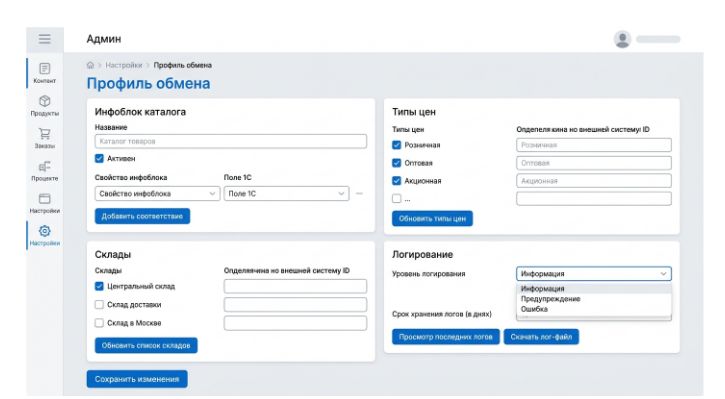Uncheck the Активен checkbox

click(x=99, y=159)
